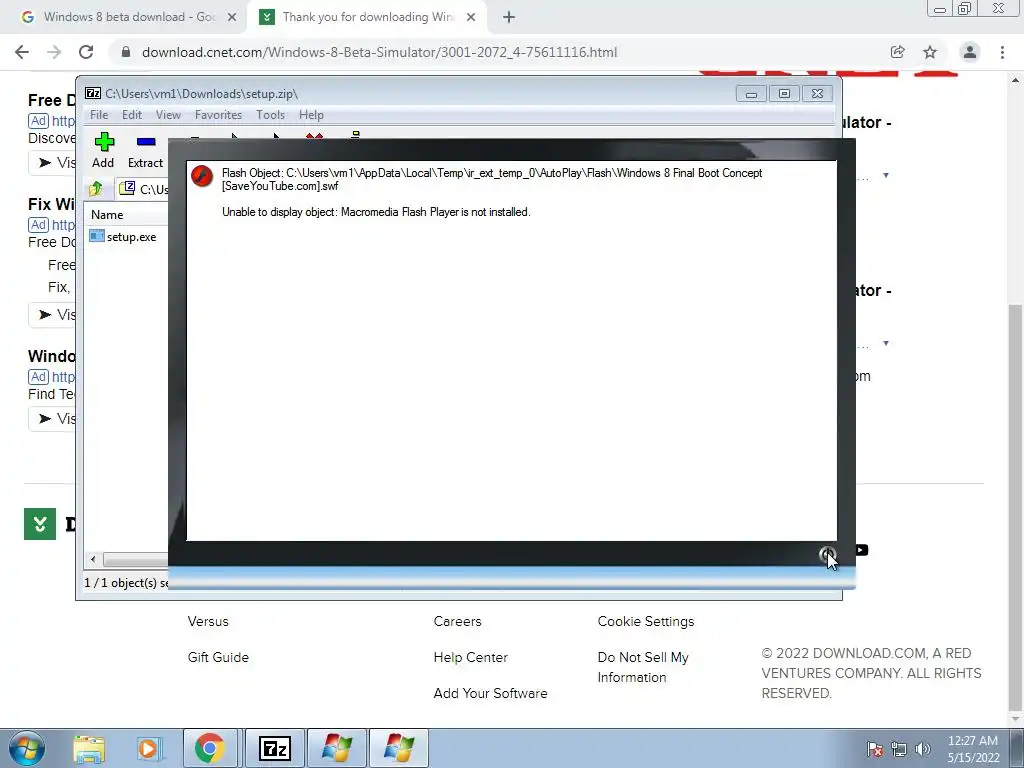Open the View menu in 7-Zip

[x=168, y=115]
